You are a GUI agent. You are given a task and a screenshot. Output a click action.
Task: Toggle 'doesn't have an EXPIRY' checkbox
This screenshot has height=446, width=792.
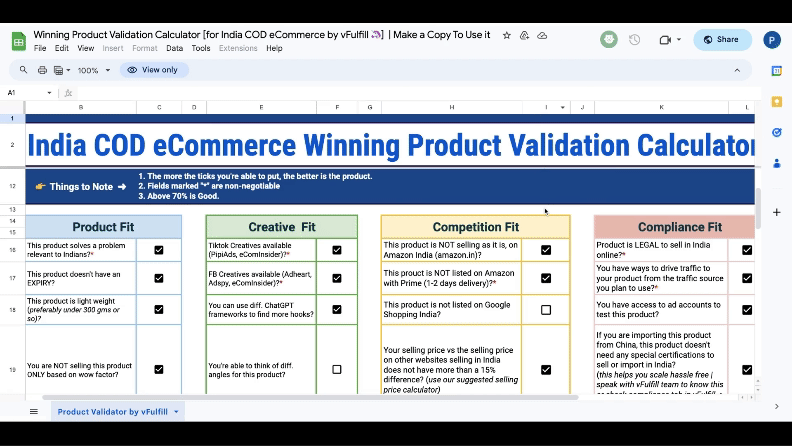click(159, 278)
